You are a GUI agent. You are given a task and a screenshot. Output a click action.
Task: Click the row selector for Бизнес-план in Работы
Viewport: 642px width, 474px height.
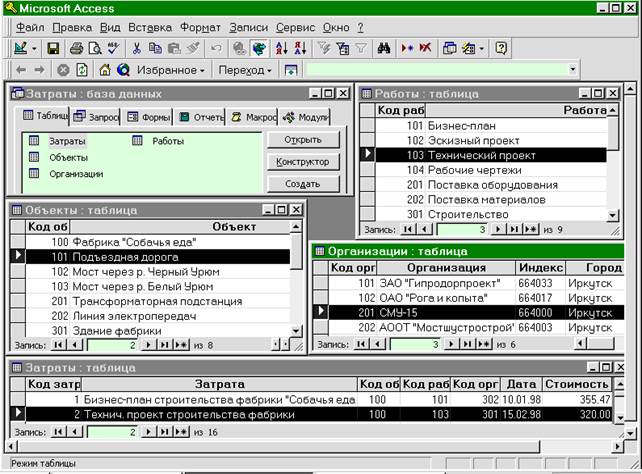tap(367, 126)
